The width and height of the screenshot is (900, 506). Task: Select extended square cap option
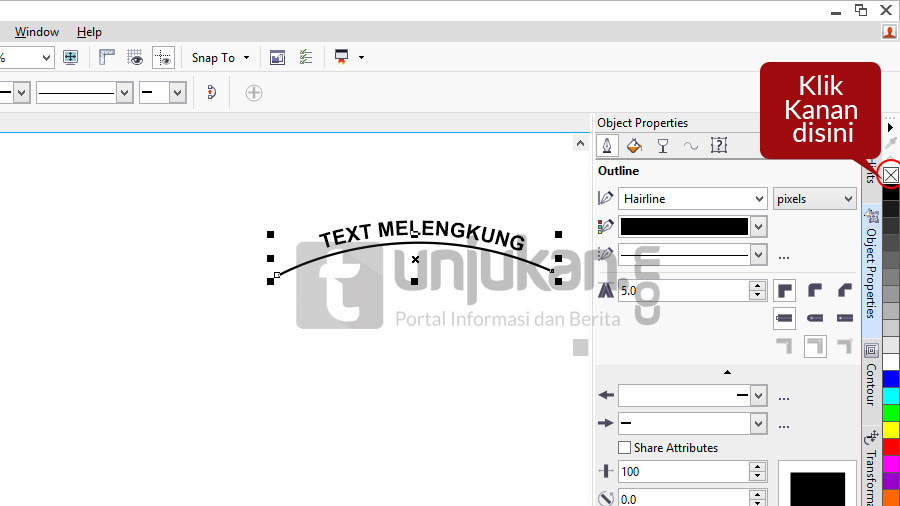point(844,318)
